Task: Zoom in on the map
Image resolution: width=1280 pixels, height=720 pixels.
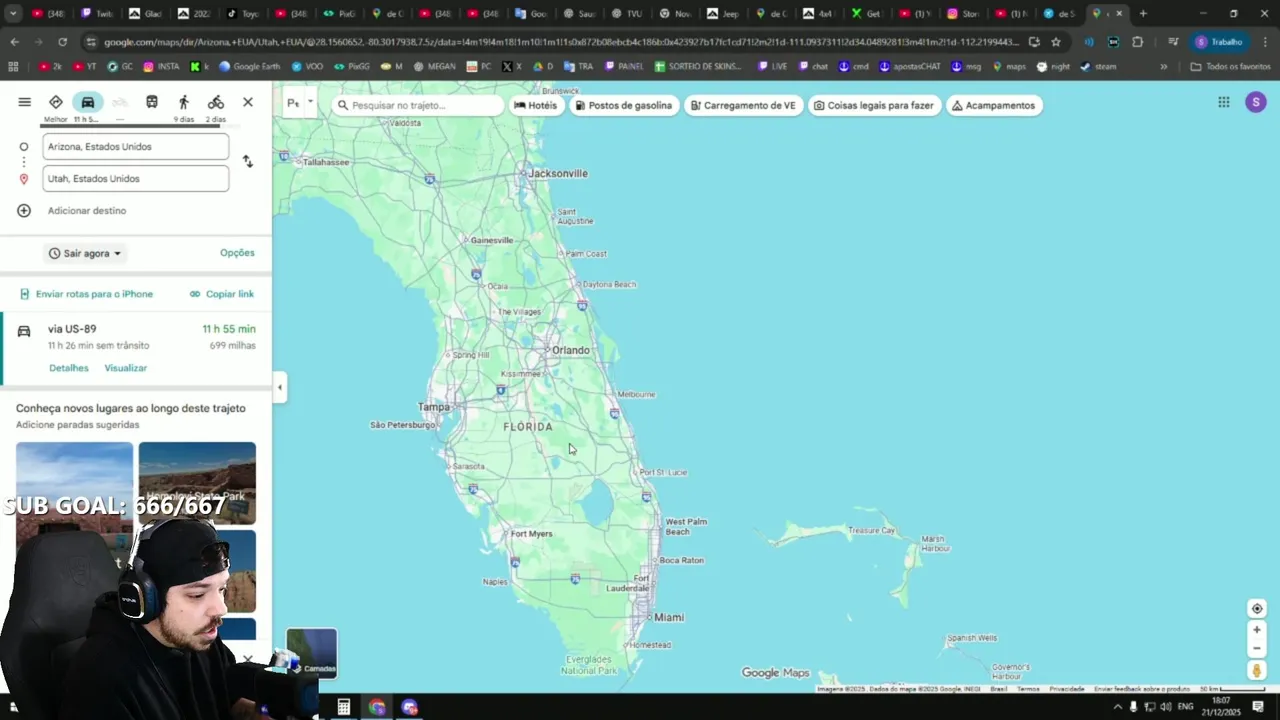Action: click(1257, 630)
